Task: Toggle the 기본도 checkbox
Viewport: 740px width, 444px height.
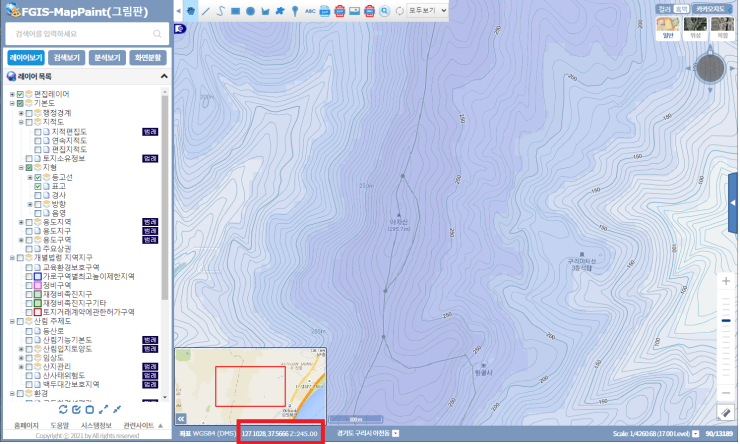Action: click(20, 103)
